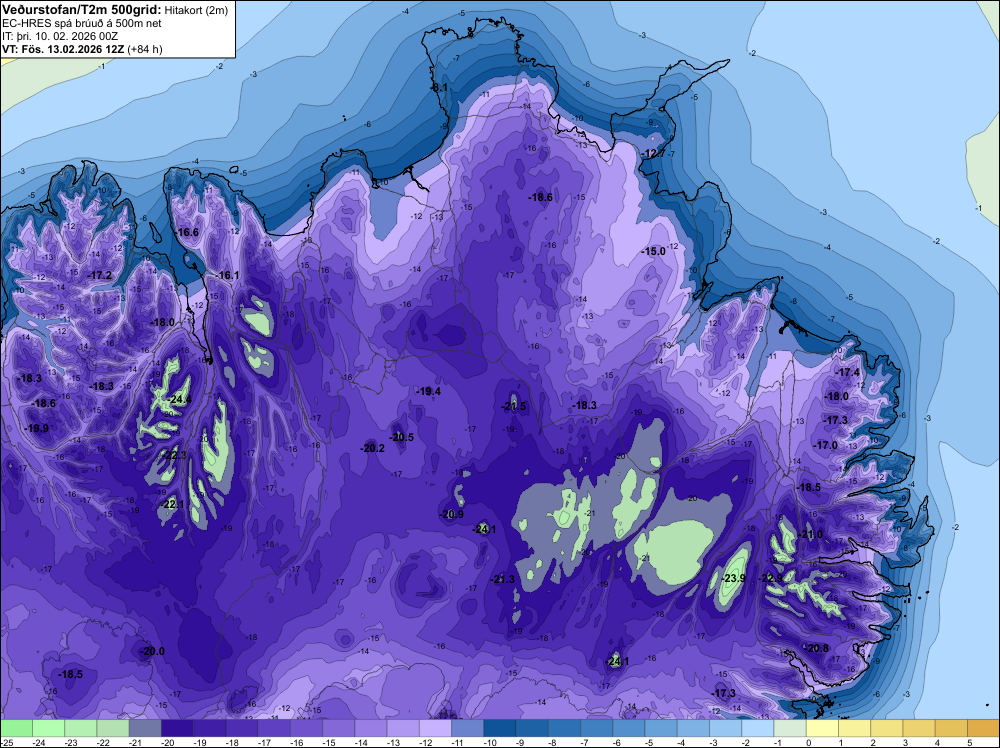This screenshot has height=748, width=1000.
Task: Click the -20.0 temperature value
Action: (152, 652)
